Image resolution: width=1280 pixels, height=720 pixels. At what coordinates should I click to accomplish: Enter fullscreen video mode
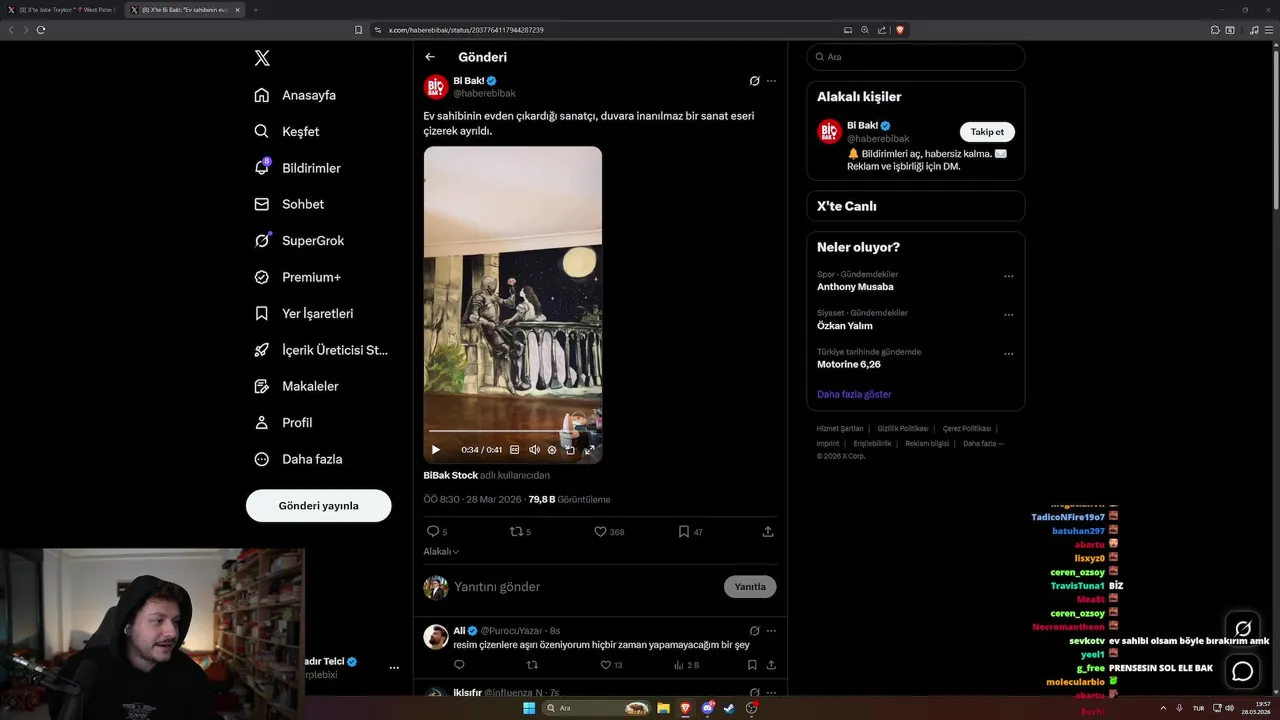(589, 450)
